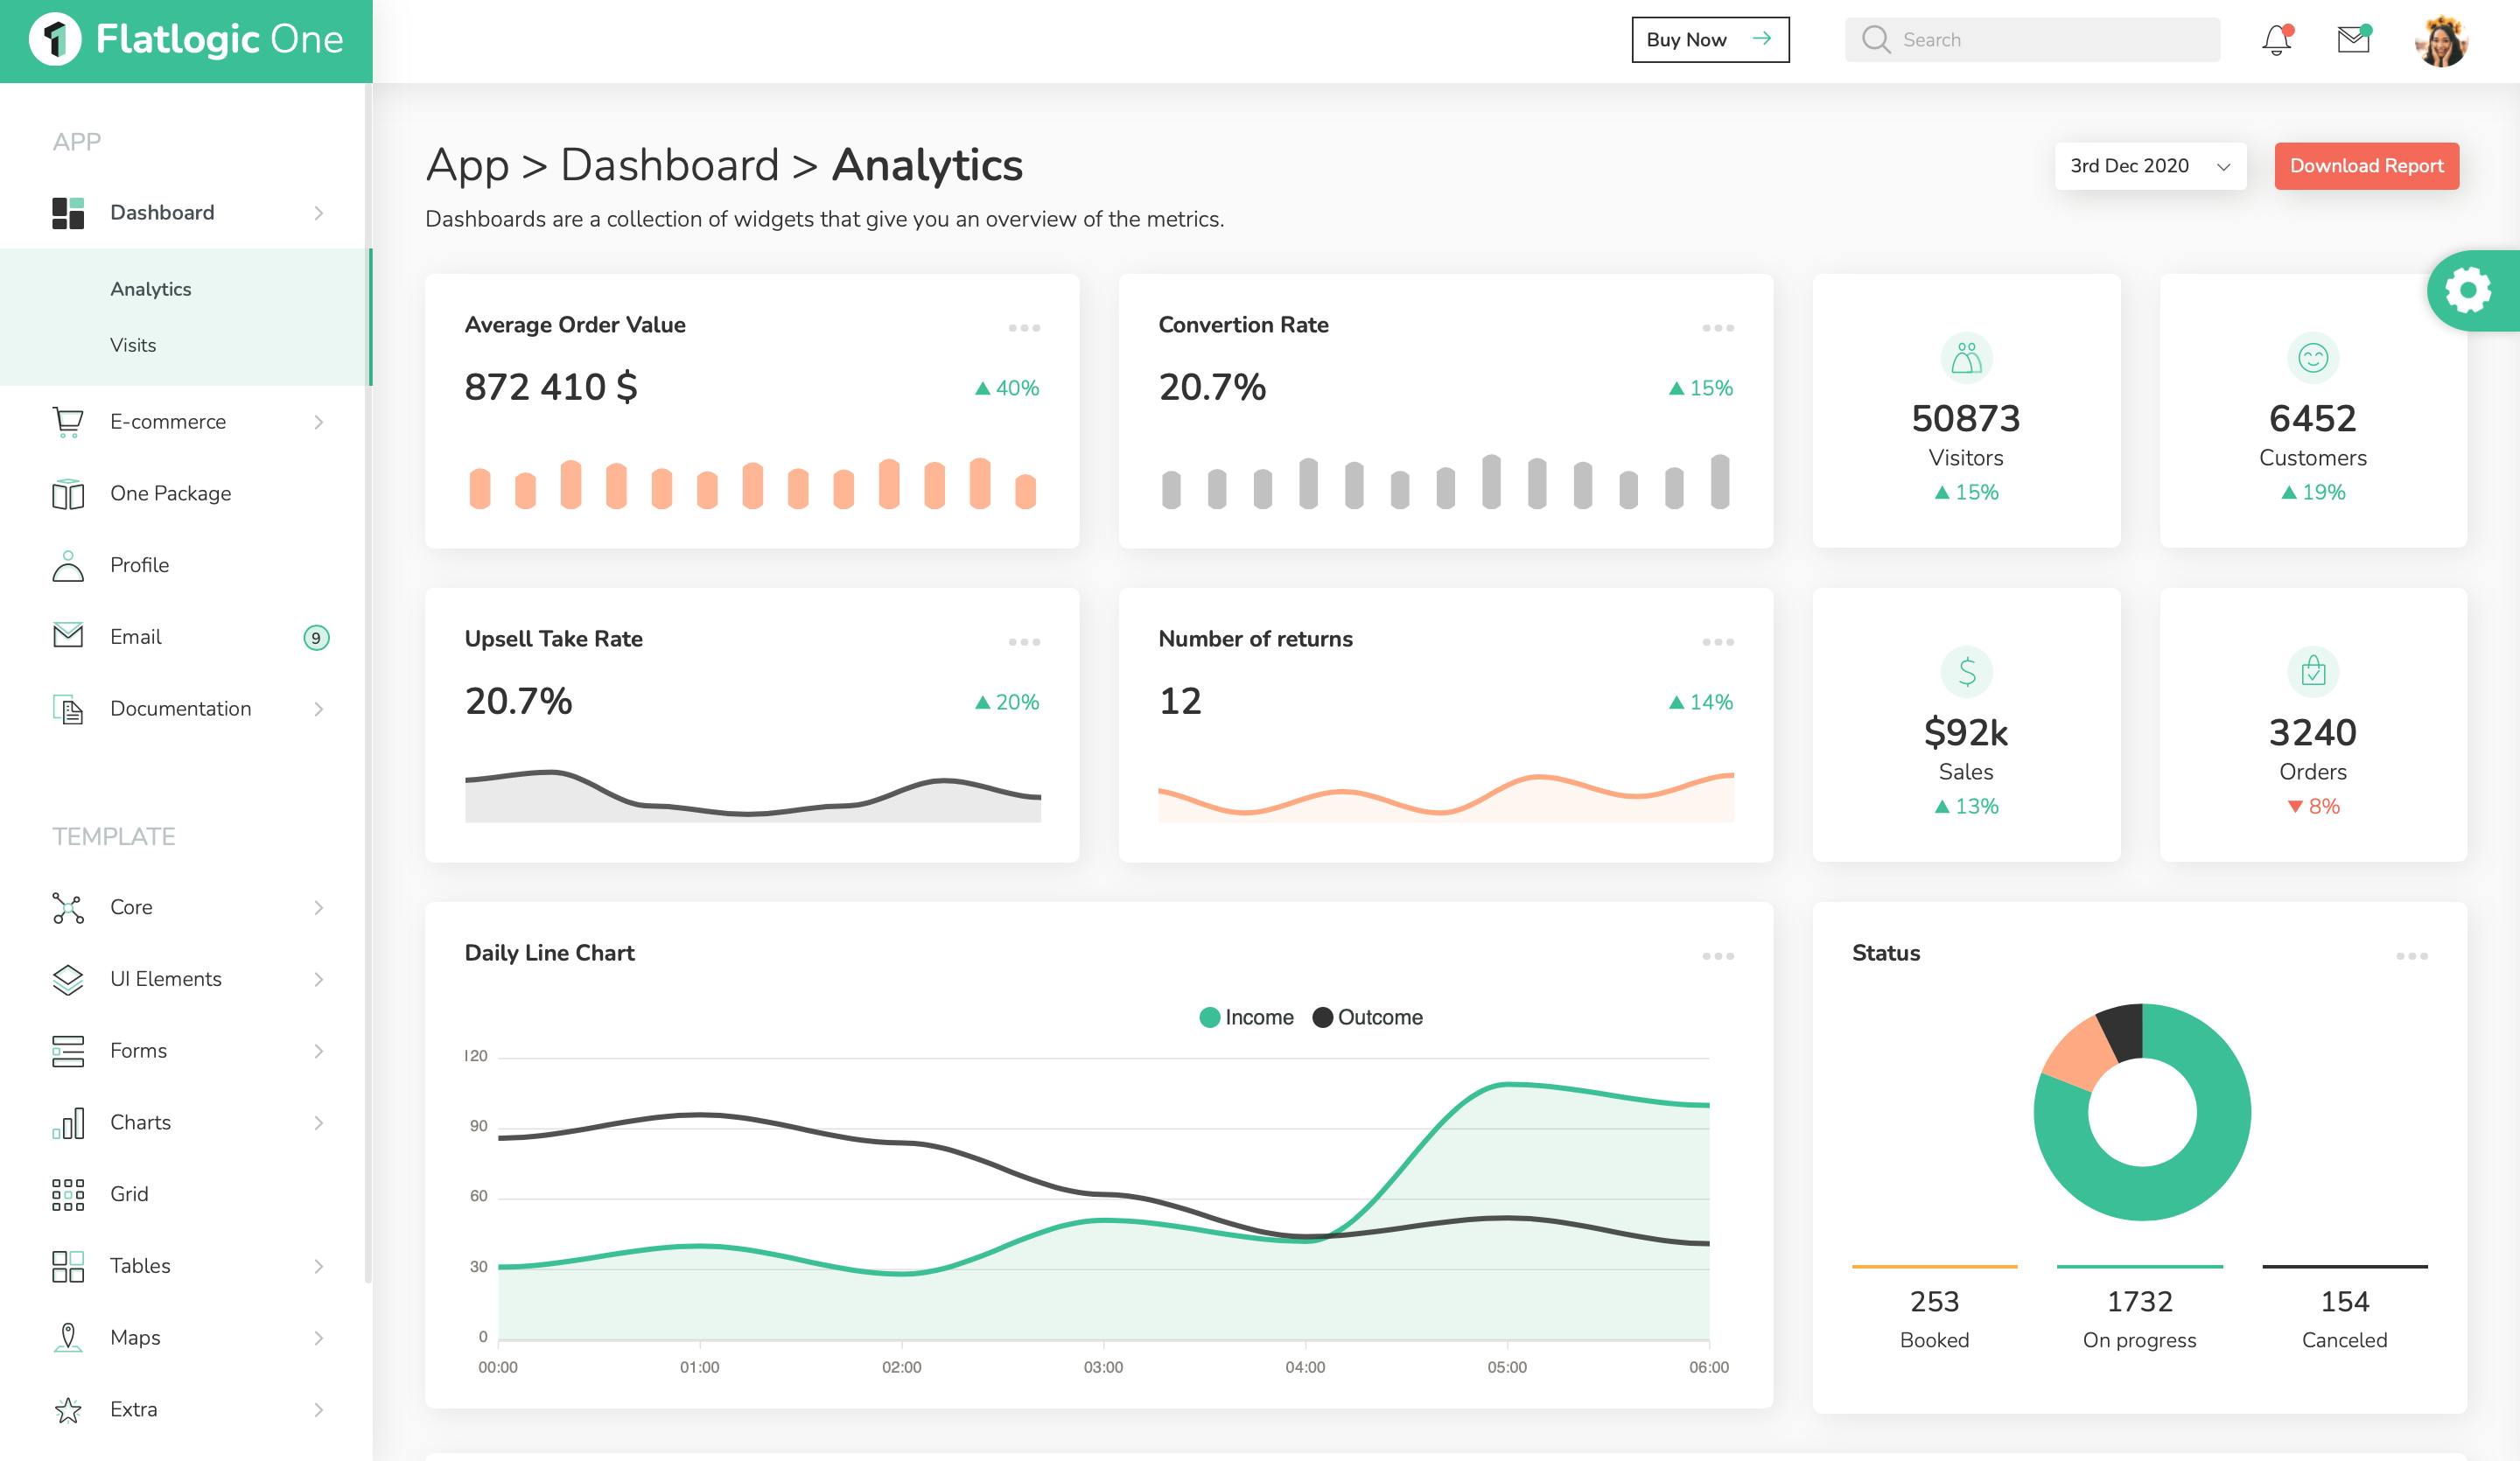Open the mail envelope icon in header
The height and width of the screenshot is (1461, 2520).
(x=2354, y=40)
